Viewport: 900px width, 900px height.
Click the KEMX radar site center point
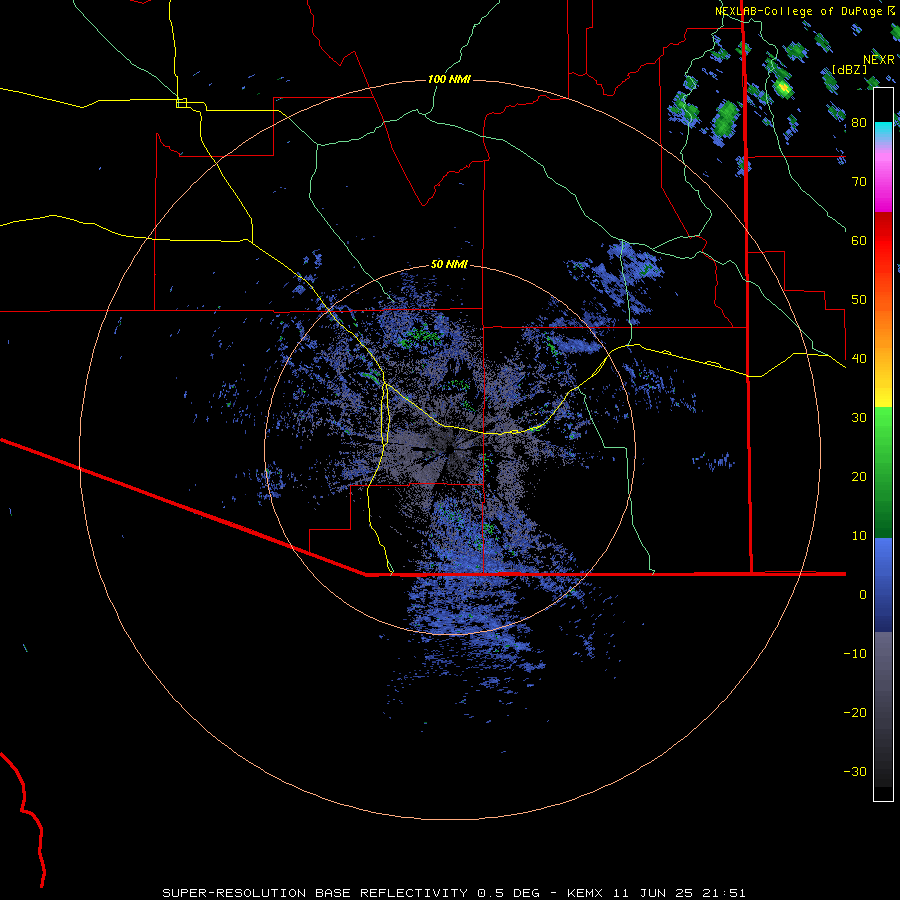pos(449,450)
